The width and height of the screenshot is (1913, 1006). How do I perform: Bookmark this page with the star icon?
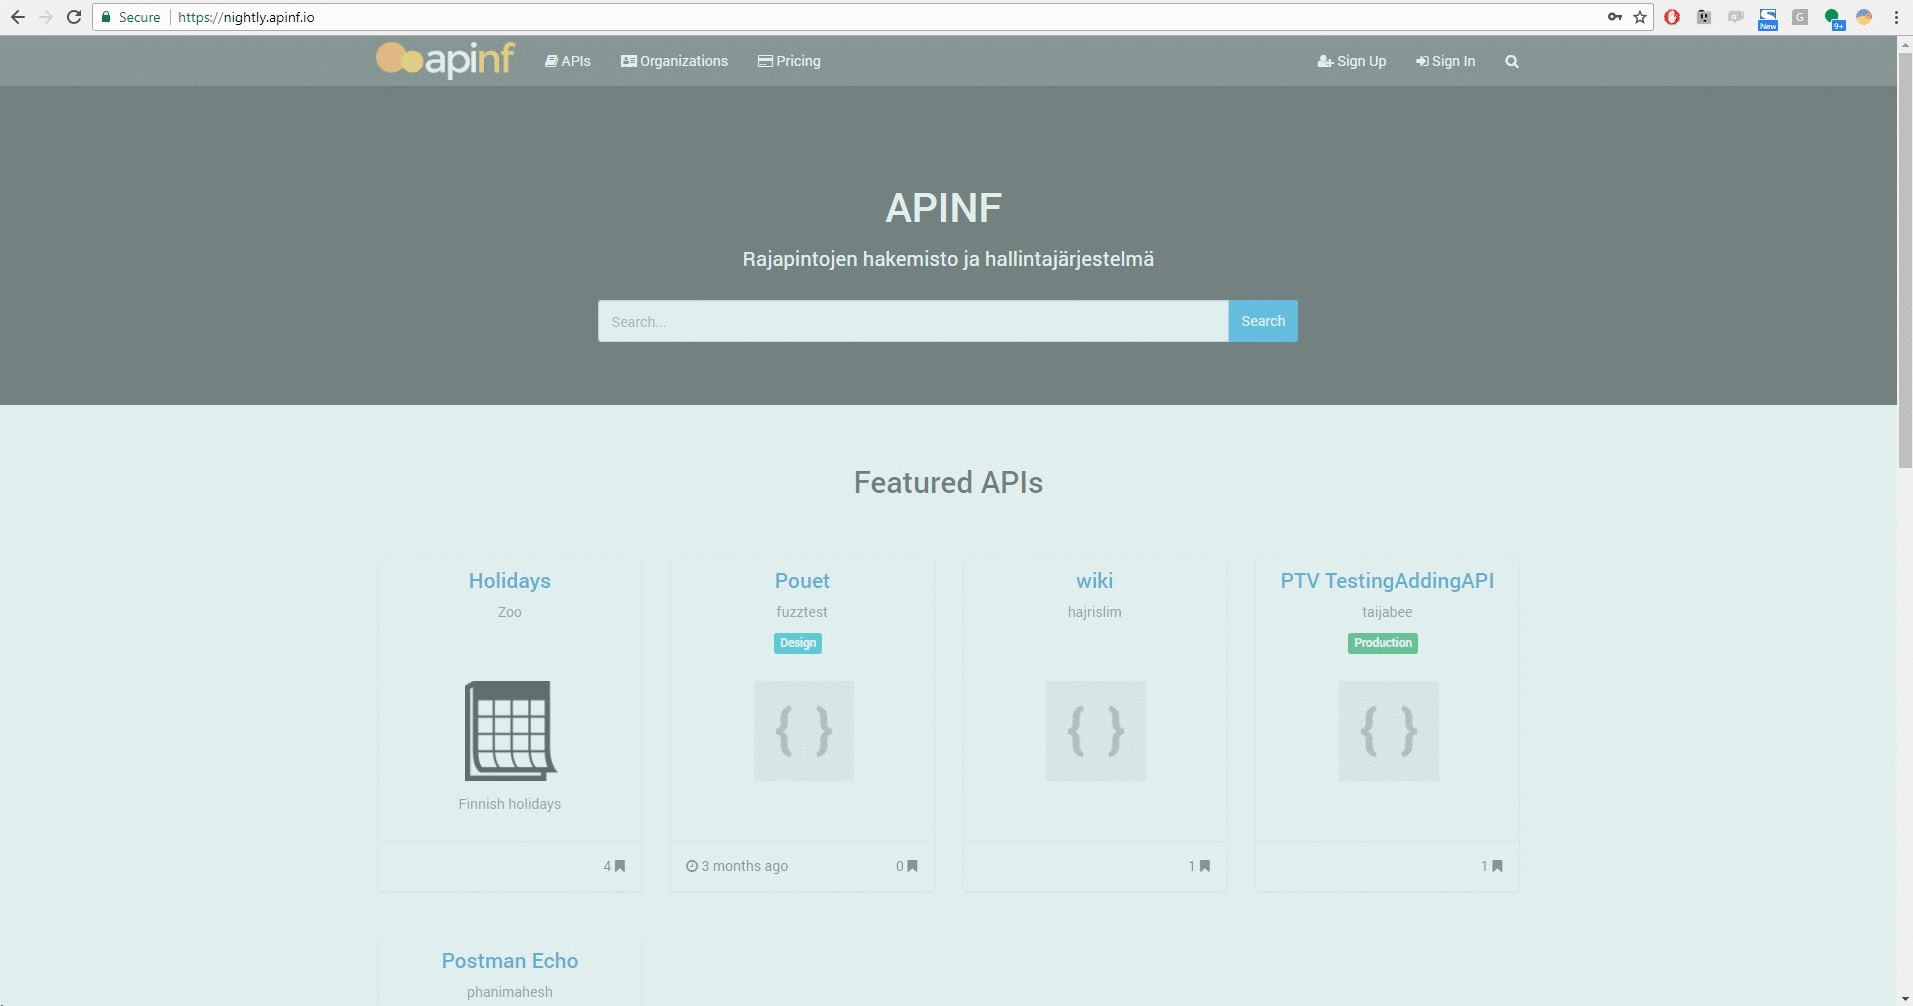pos(1640,17)
